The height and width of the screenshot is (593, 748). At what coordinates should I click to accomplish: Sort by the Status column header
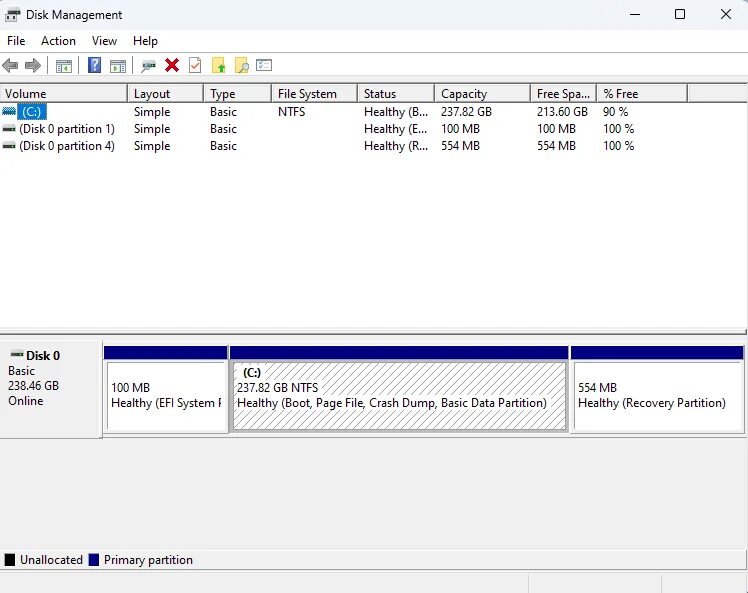pos(396,94)
